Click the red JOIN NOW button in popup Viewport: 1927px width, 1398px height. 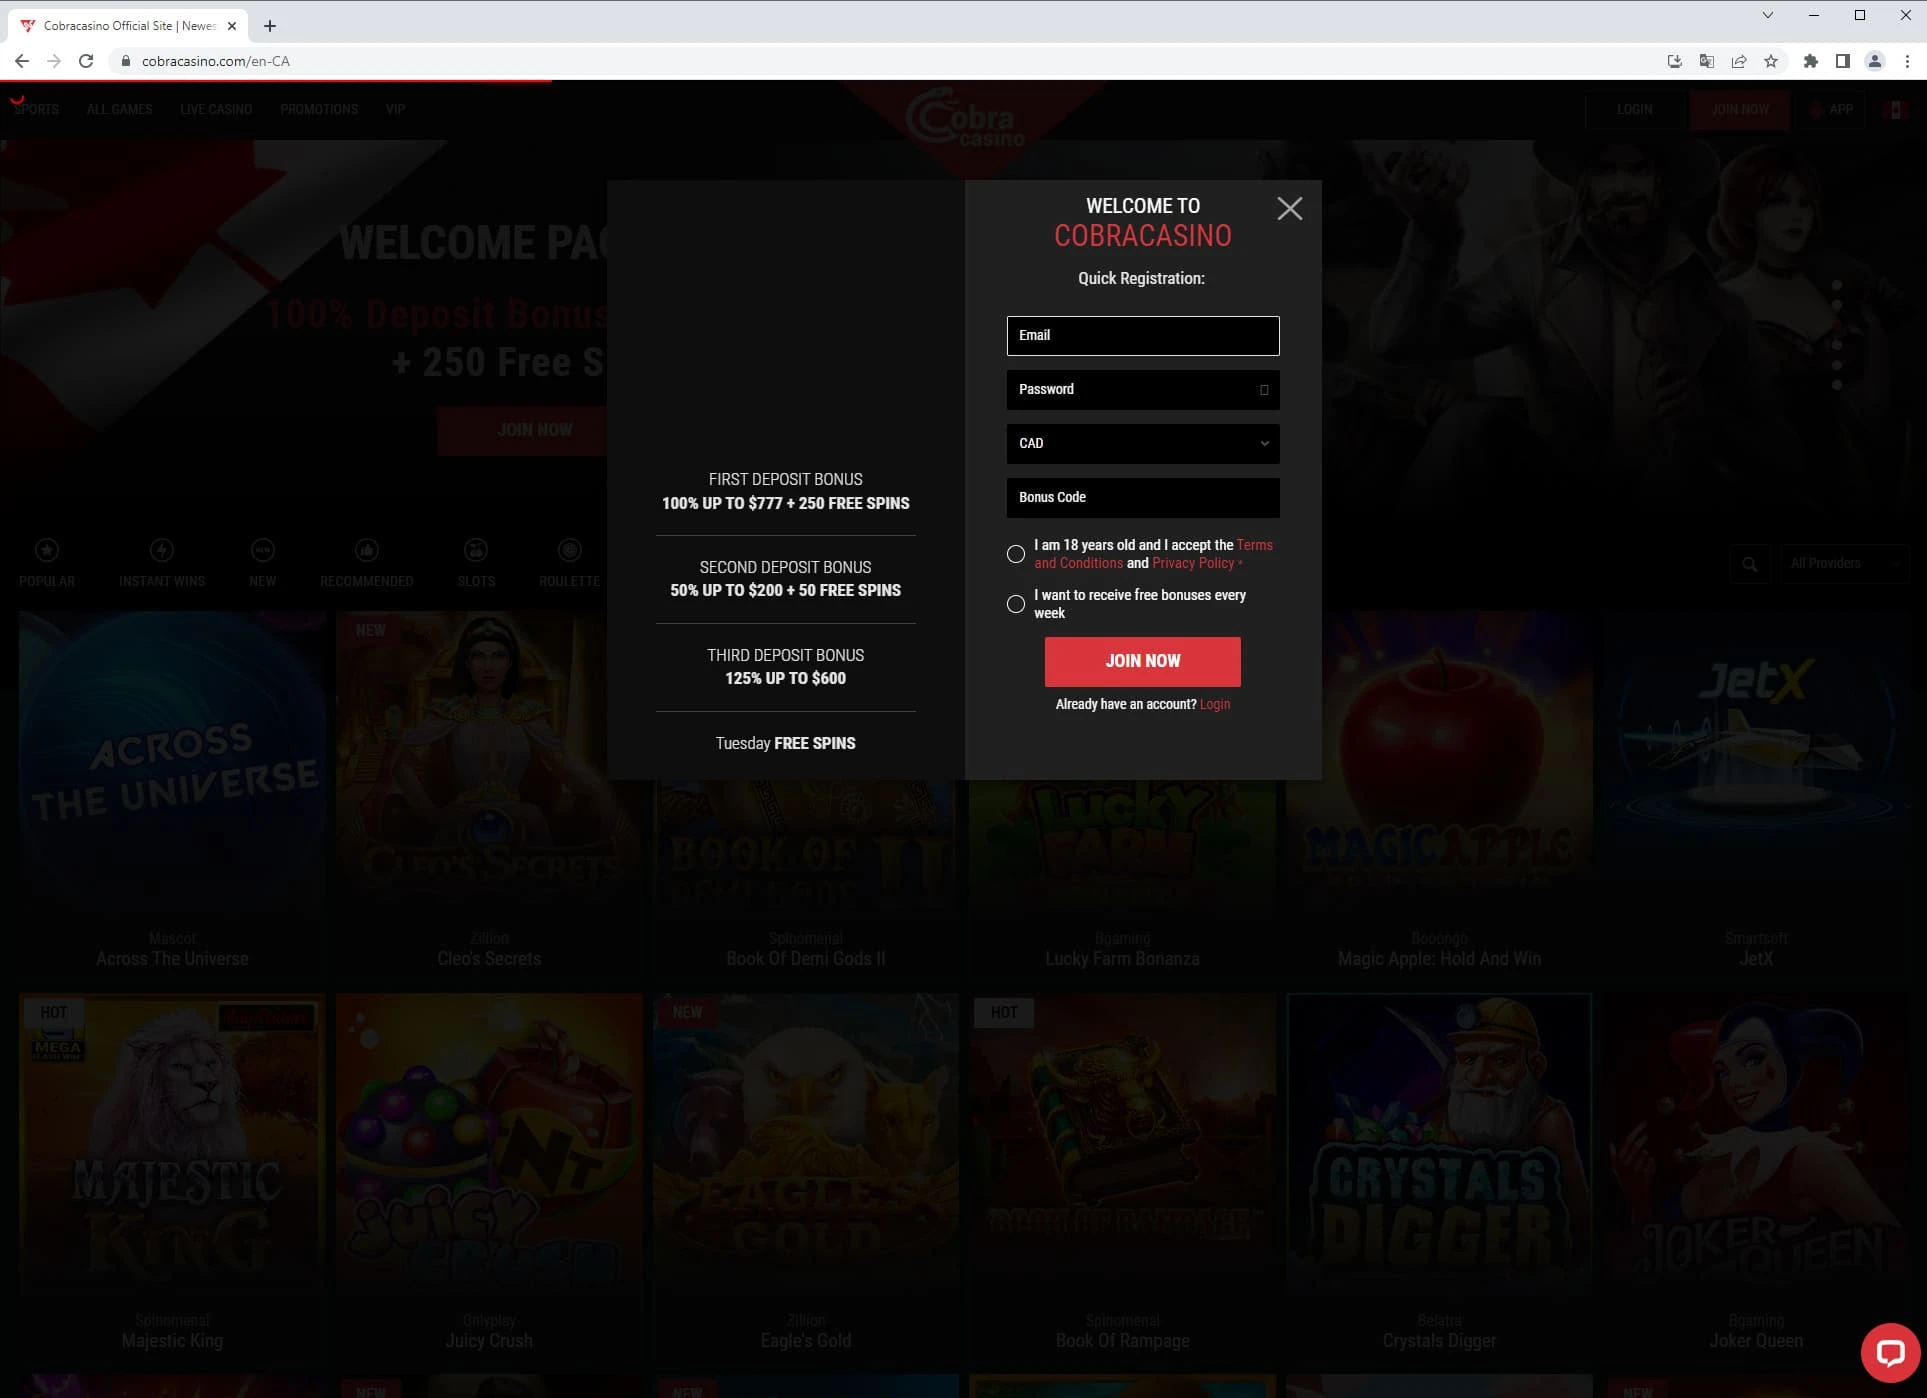pos(1142,662)
